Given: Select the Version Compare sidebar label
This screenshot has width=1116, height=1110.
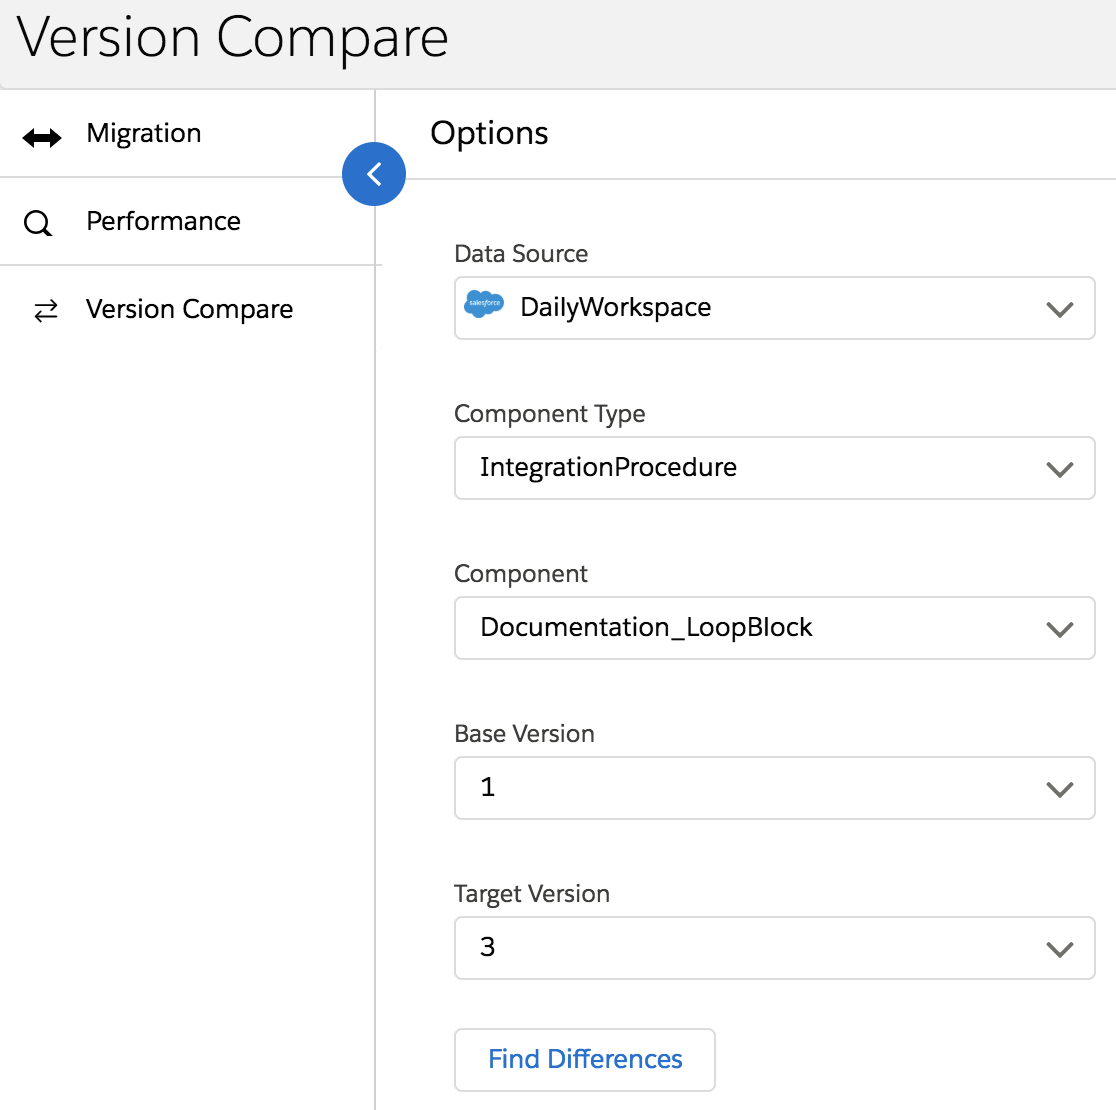Looking at the screenshot, I should click(189, 310).
